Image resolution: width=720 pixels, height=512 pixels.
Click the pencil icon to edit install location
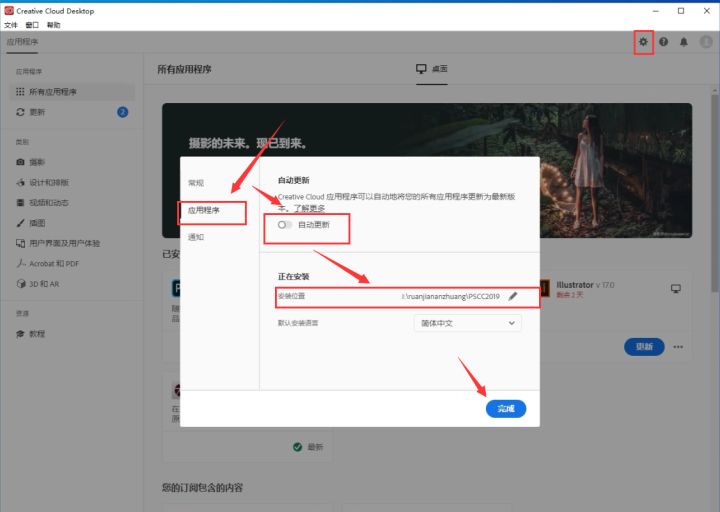pos(513,296)
